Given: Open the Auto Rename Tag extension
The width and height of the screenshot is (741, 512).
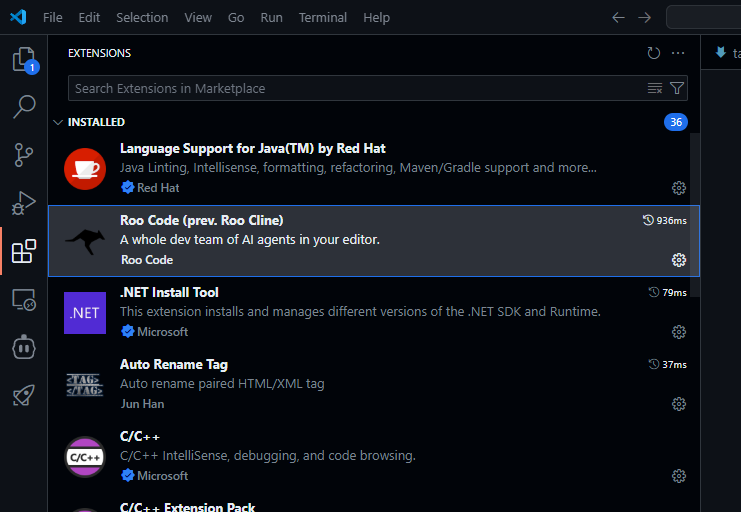Looking at the screenshot, I should tap(373, 385).
